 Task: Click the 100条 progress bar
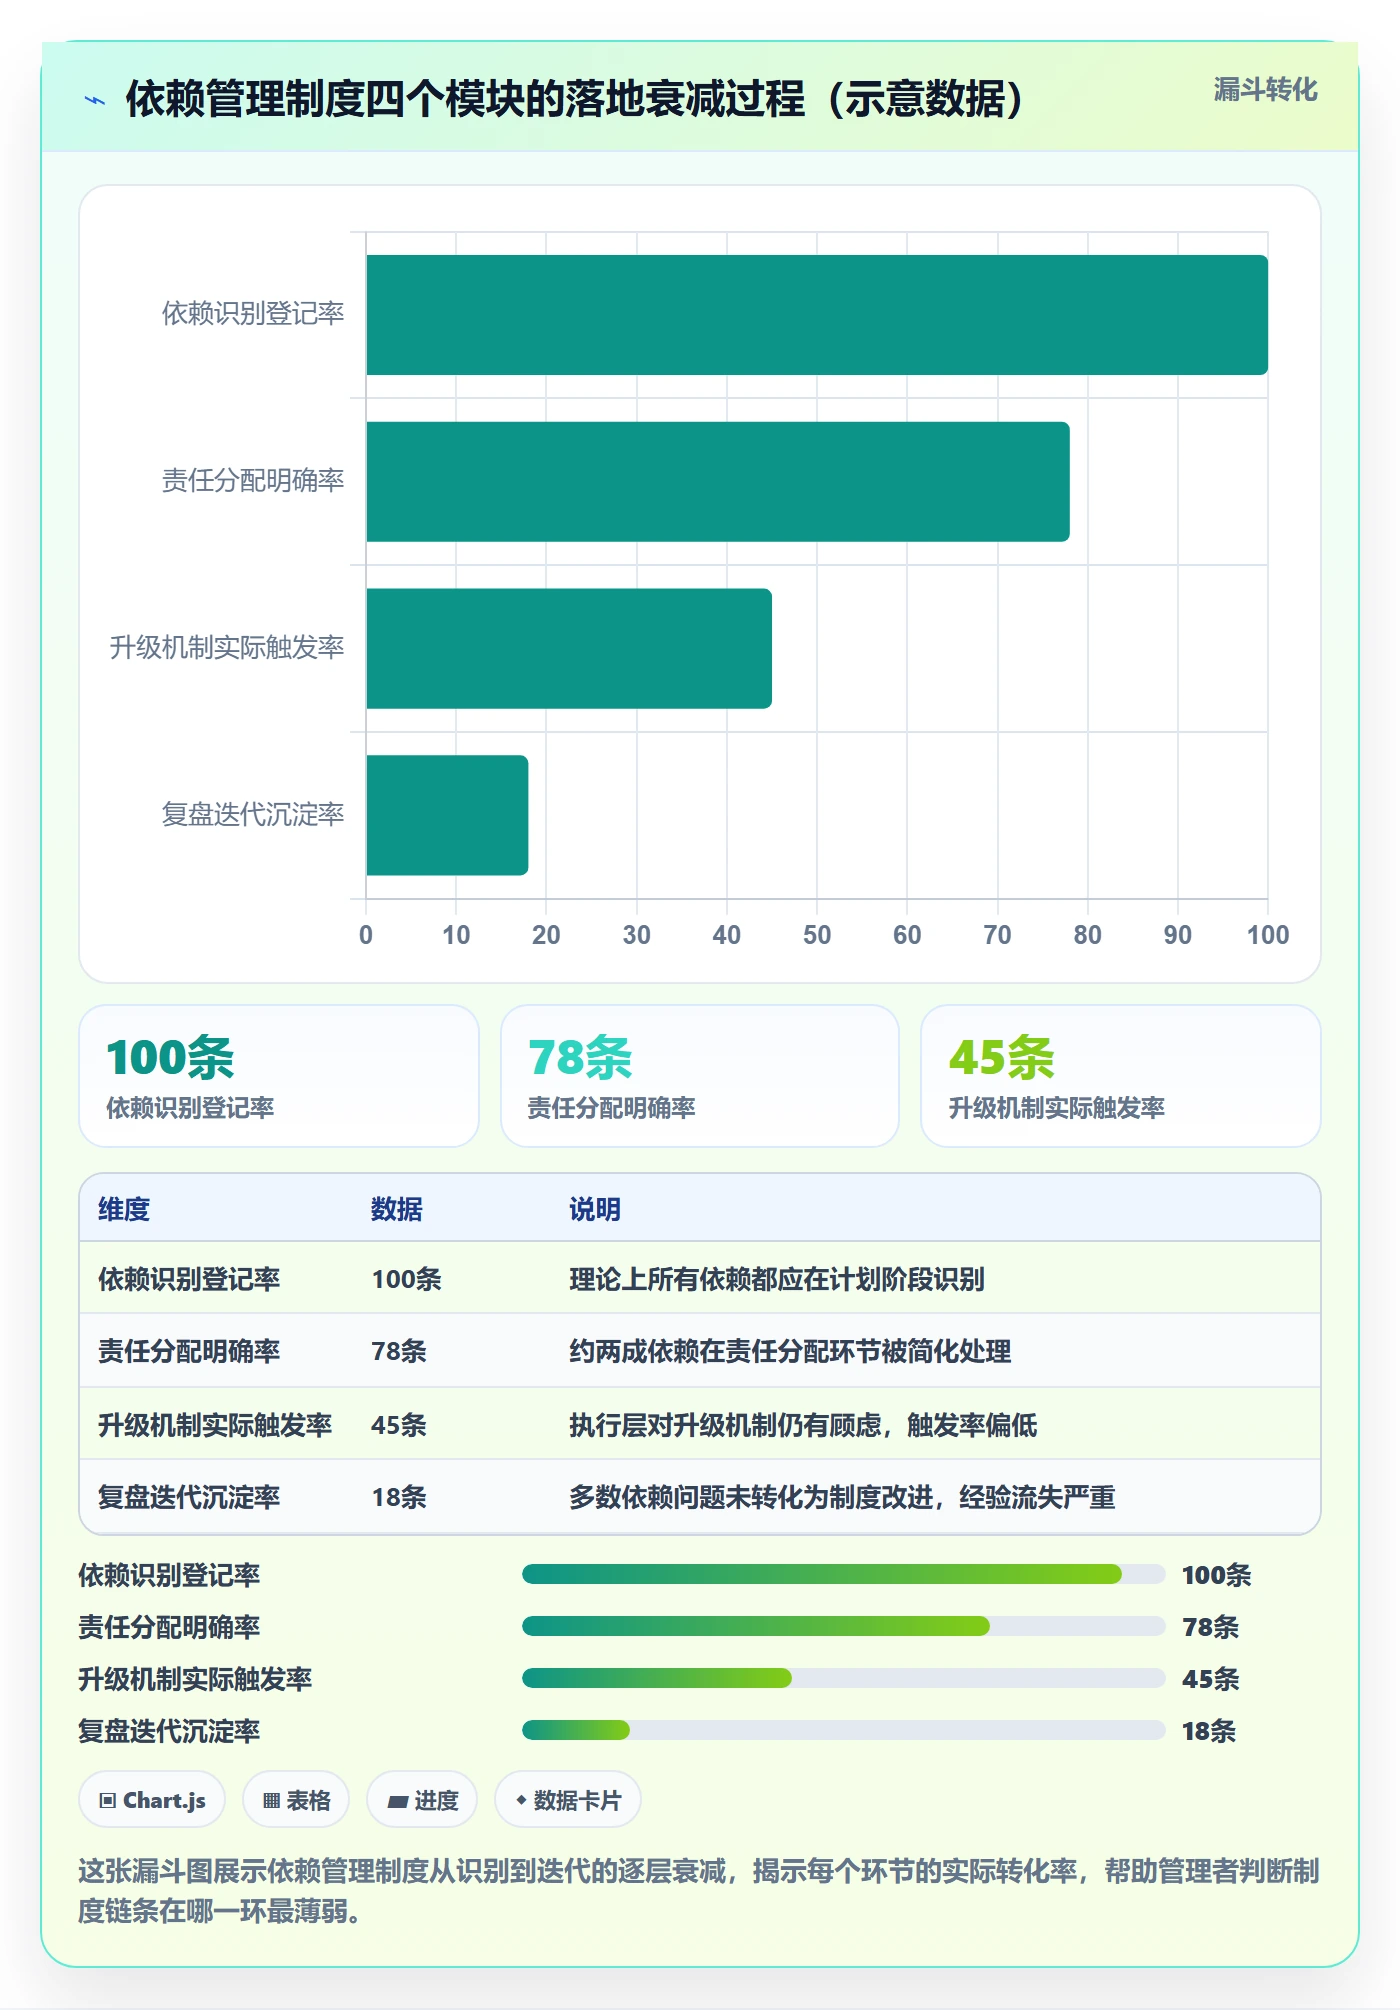[x=844, y=1574]
